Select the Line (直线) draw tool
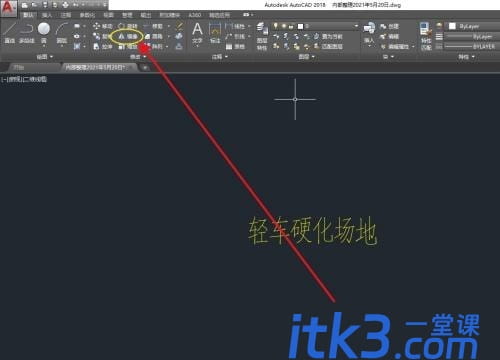 pyautogui.click(x=10, y=33)
